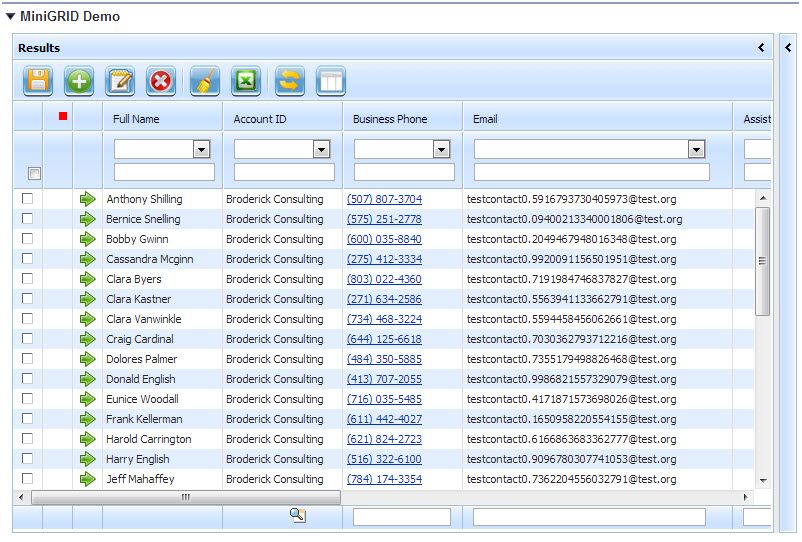802x542 pixels.
Task: Click the magnifier icon in grid footer
Action: tap(296, 514)
